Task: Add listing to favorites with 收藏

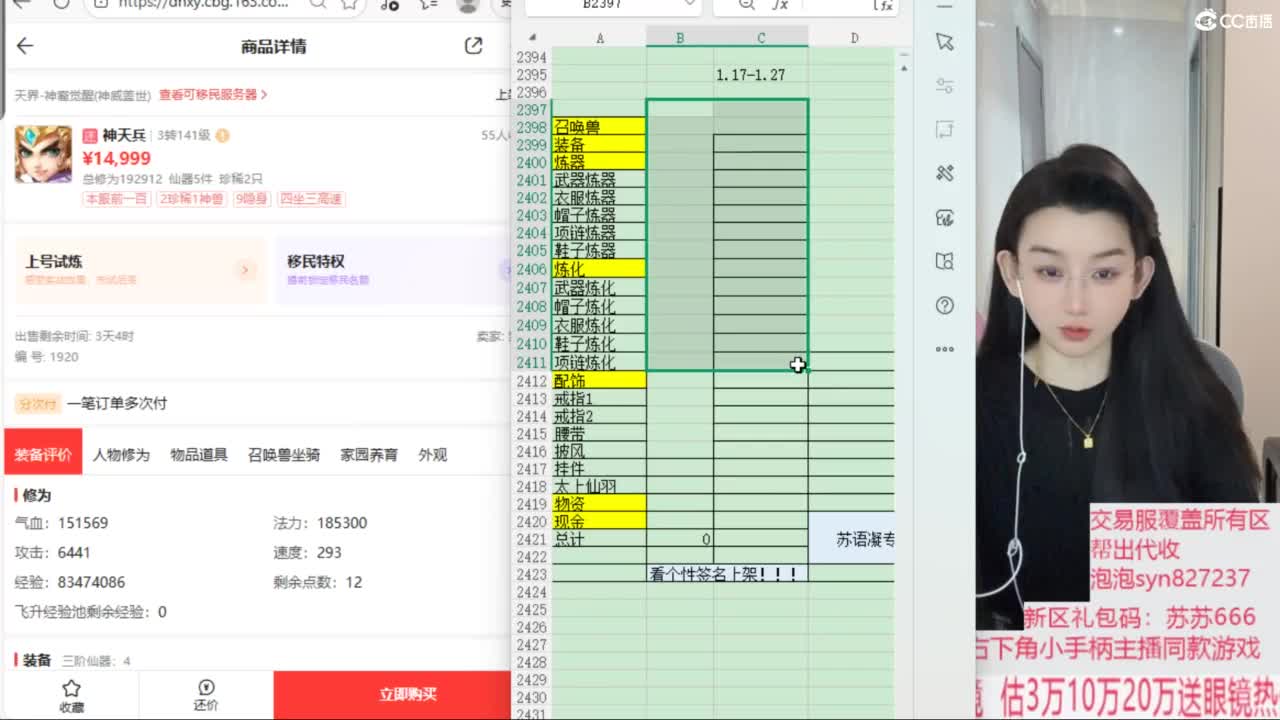Action: coord(71,696)
